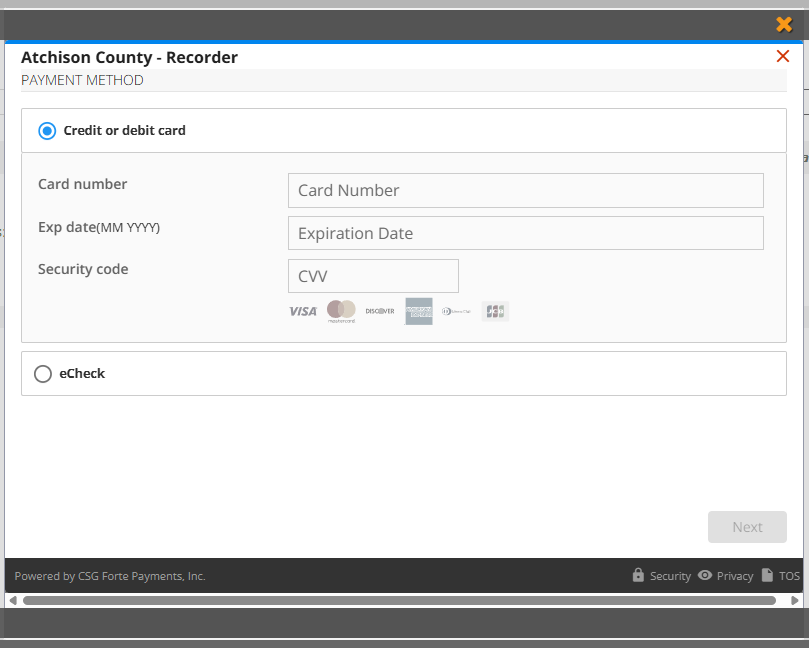The height and width of the screenshot is (648, 809).
Task: Choose the eCheck payment option
Action: pyautogui.click(x=43, y=373)
